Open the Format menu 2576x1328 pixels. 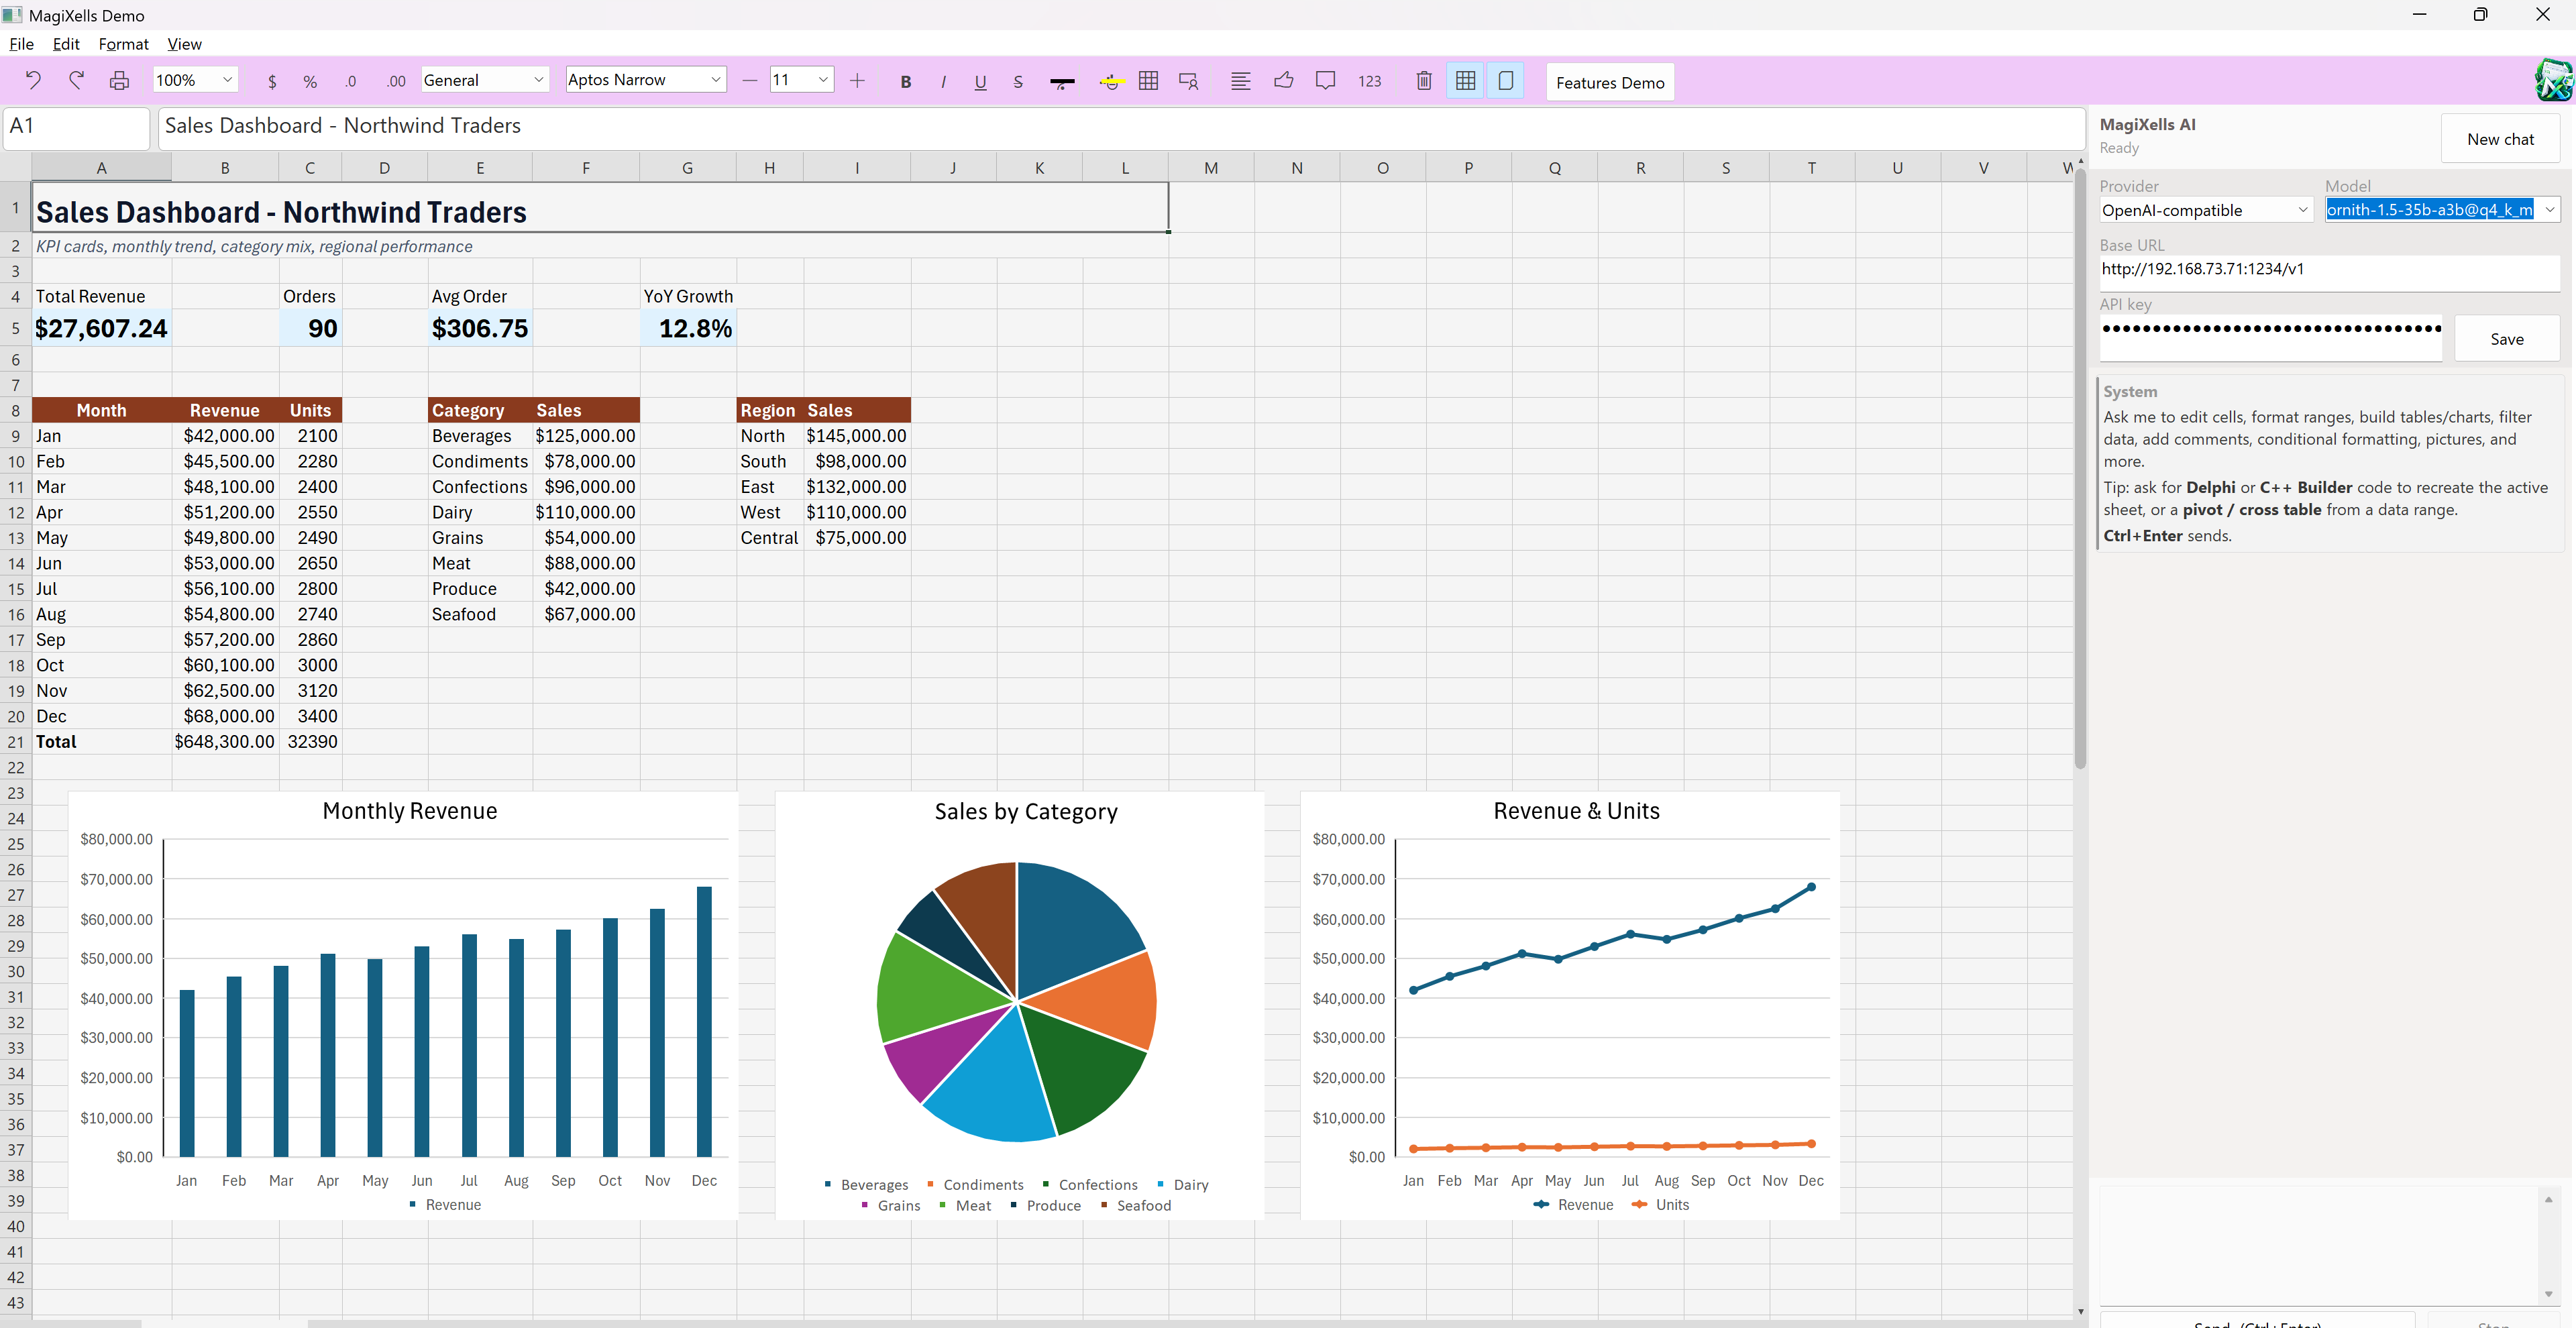(x=123, y=44)
